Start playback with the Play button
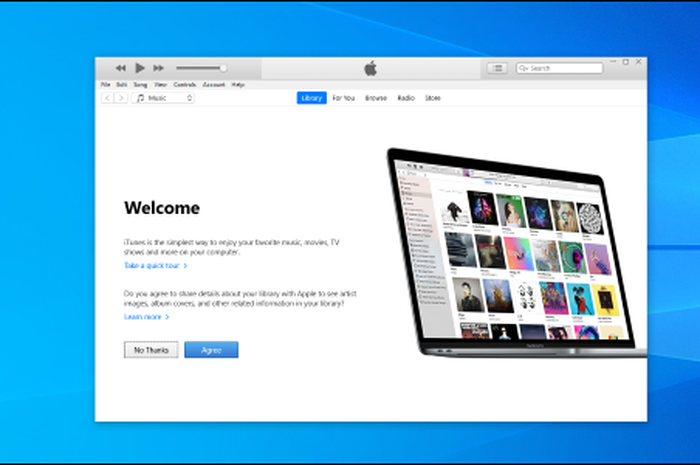Viewport: 700px width, 465px height. [x=140, y=68]
